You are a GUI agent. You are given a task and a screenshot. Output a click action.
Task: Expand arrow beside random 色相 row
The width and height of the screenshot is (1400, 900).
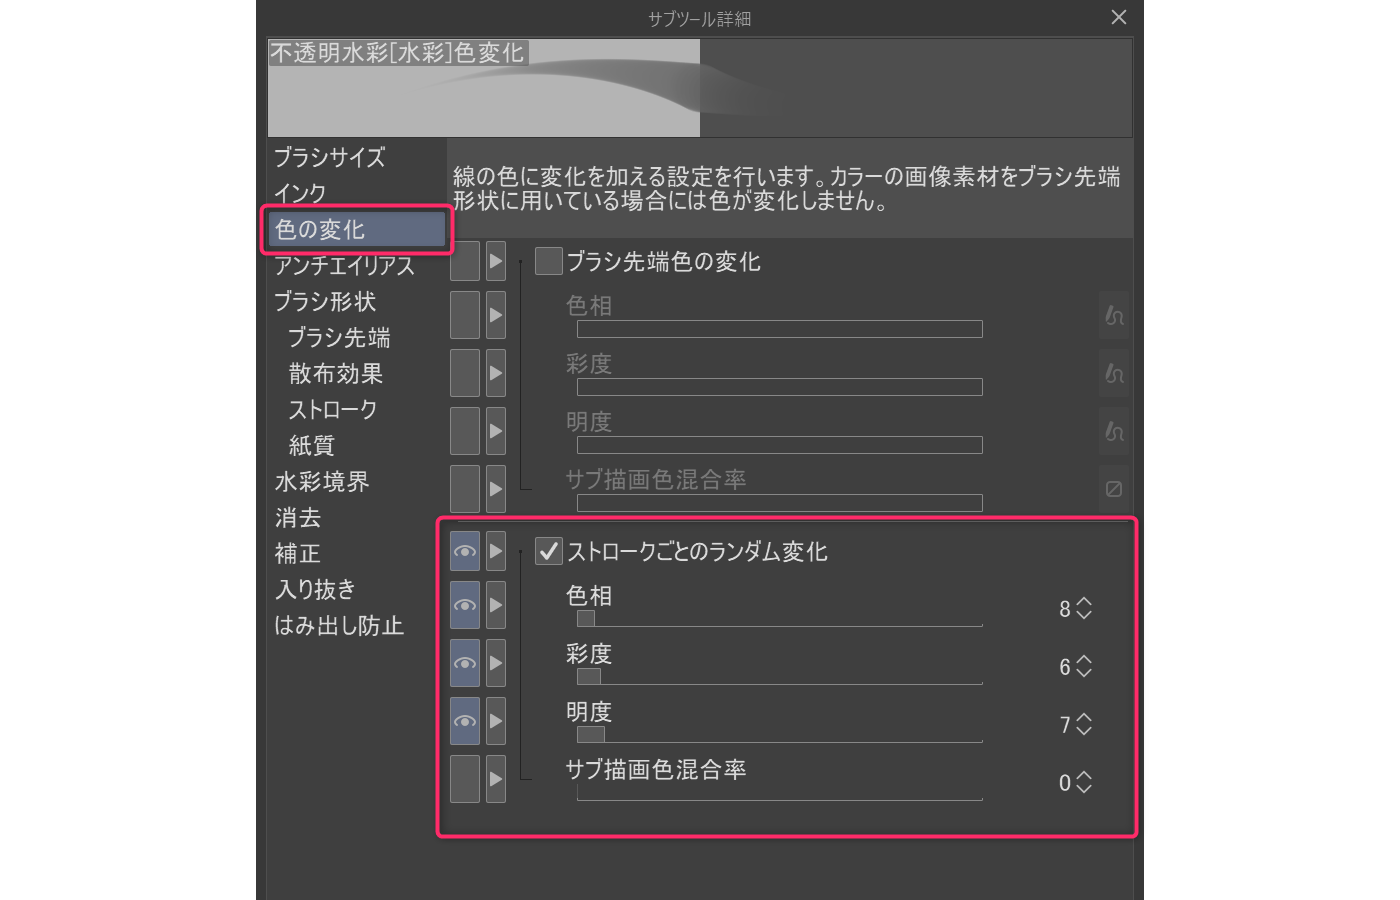pyautogui.click(x=496, y=606)
